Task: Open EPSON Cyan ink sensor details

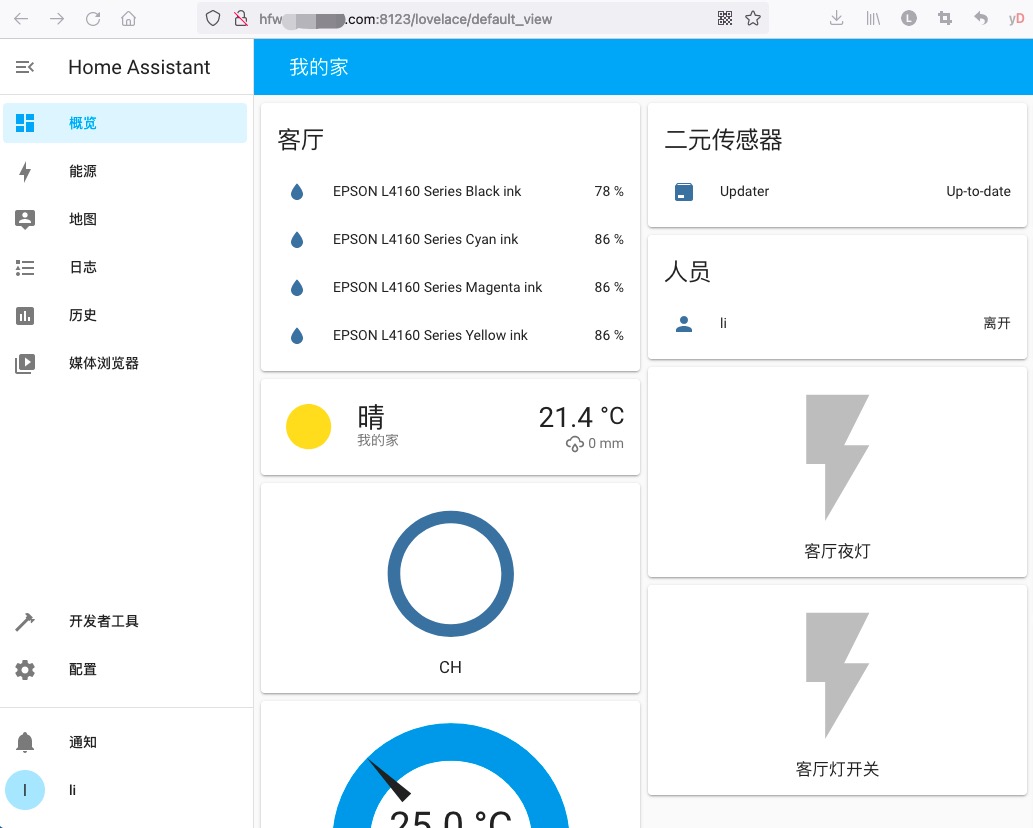Action: pos(451,239)
